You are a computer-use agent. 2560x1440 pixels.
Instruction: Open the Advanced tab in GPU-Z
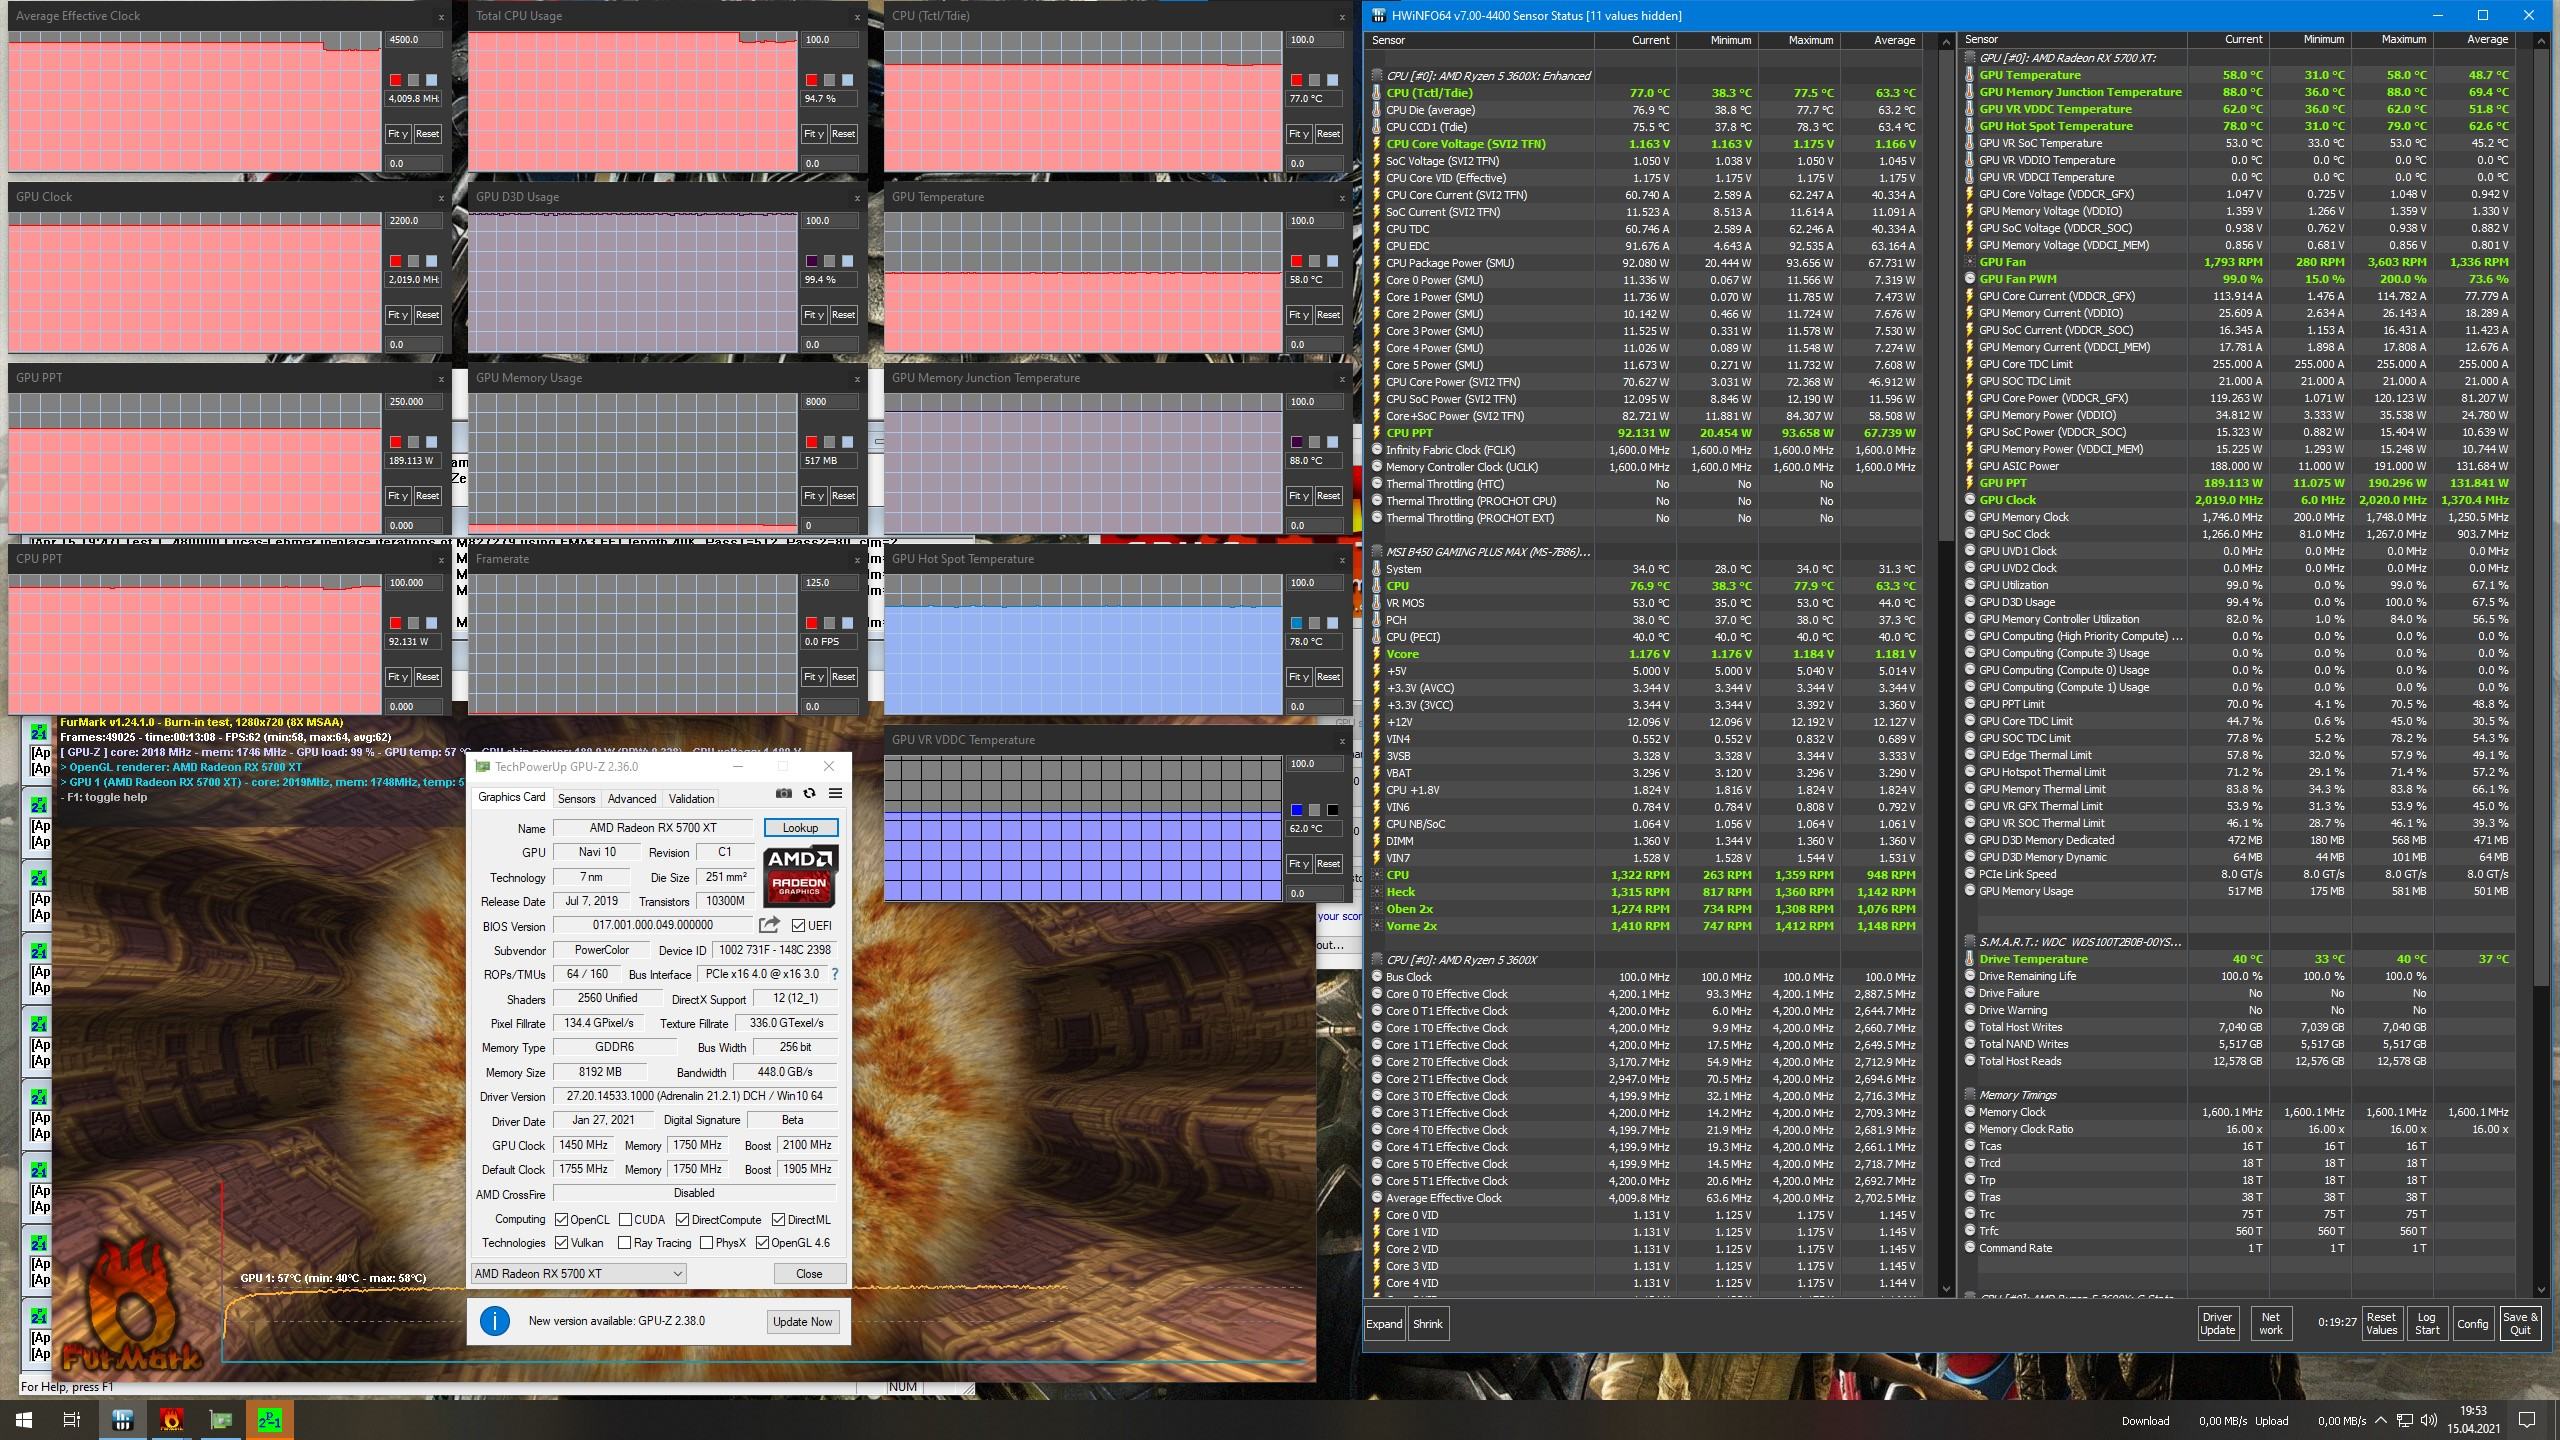click(x=632, y=799)
